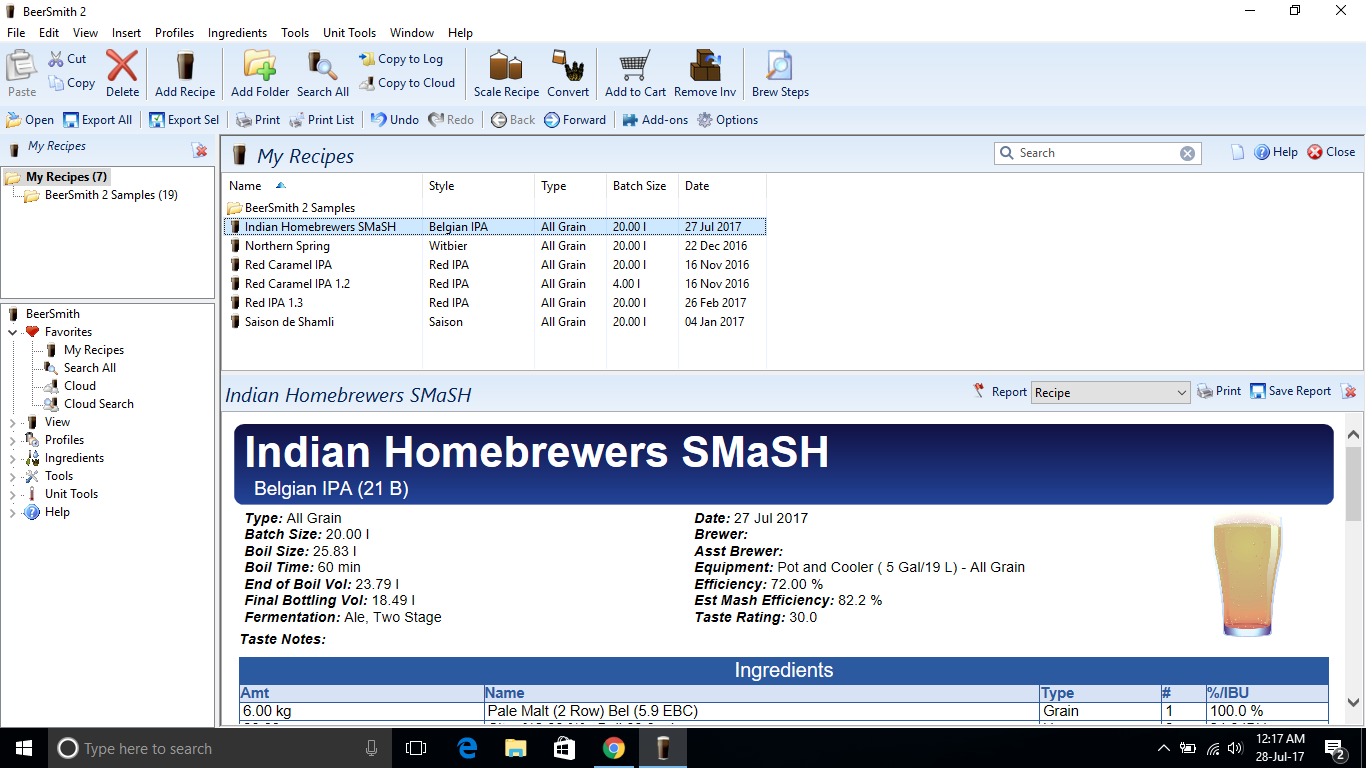Click the report pane scroll-down arrow

1354,703
